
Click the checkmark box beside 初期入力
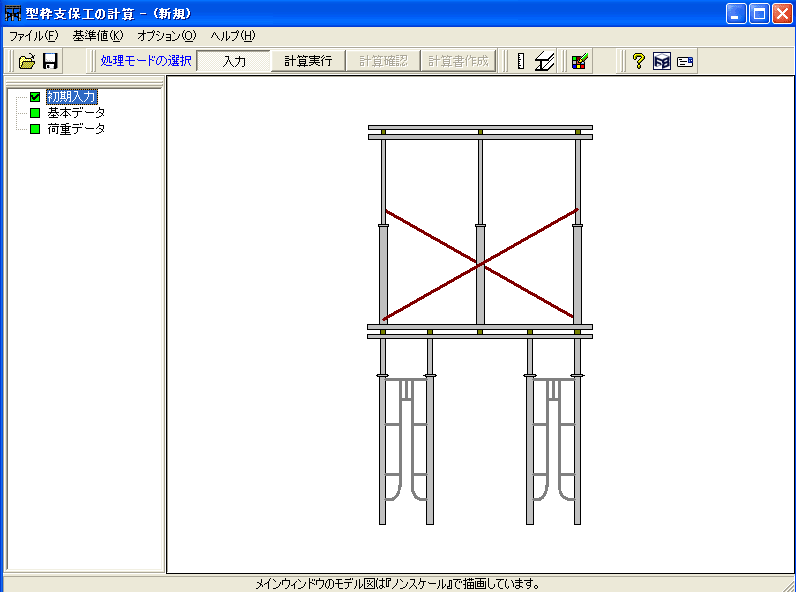coord(35,96)
